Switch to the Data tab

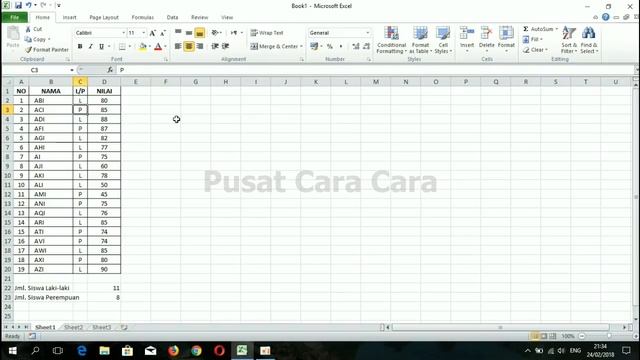tap(172, 17)
